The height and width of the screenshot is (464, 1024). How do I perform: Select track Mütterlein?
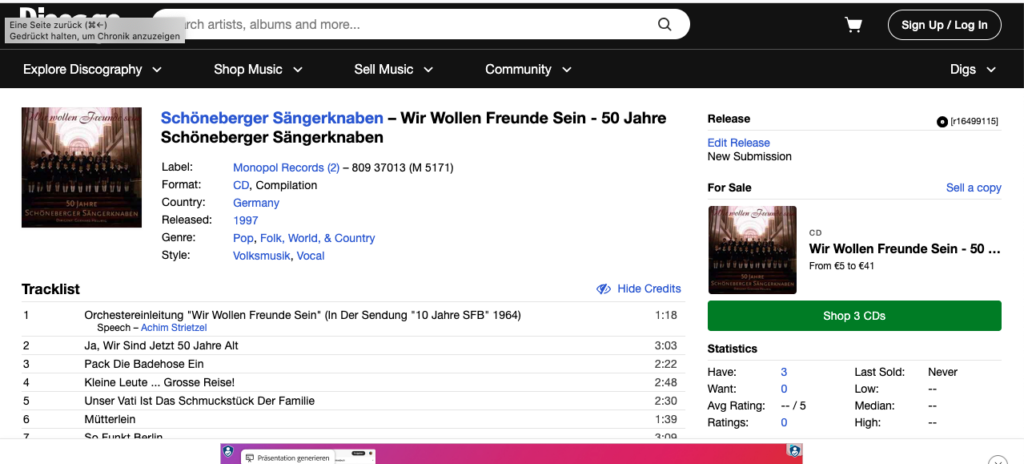[110, 419]
